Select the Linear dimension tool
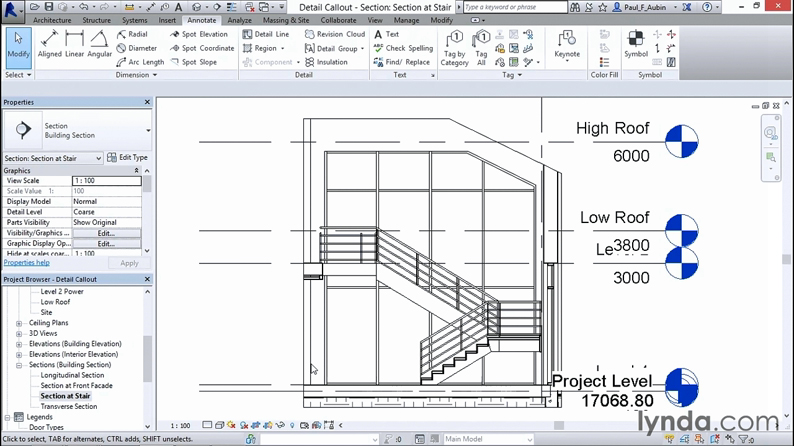Viewport: 794px width, 446px height. pyautogui.click(x=75, y=45)
